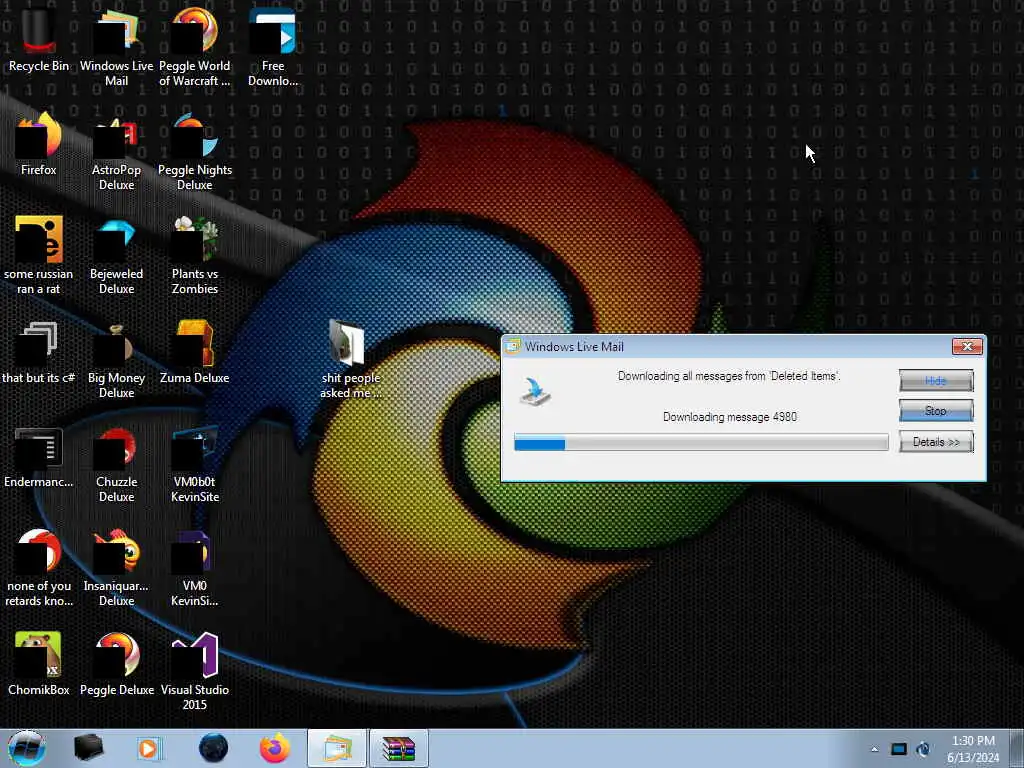
Task: Open Windows Media Player from taskbar
Action: (x=148, y=748)
